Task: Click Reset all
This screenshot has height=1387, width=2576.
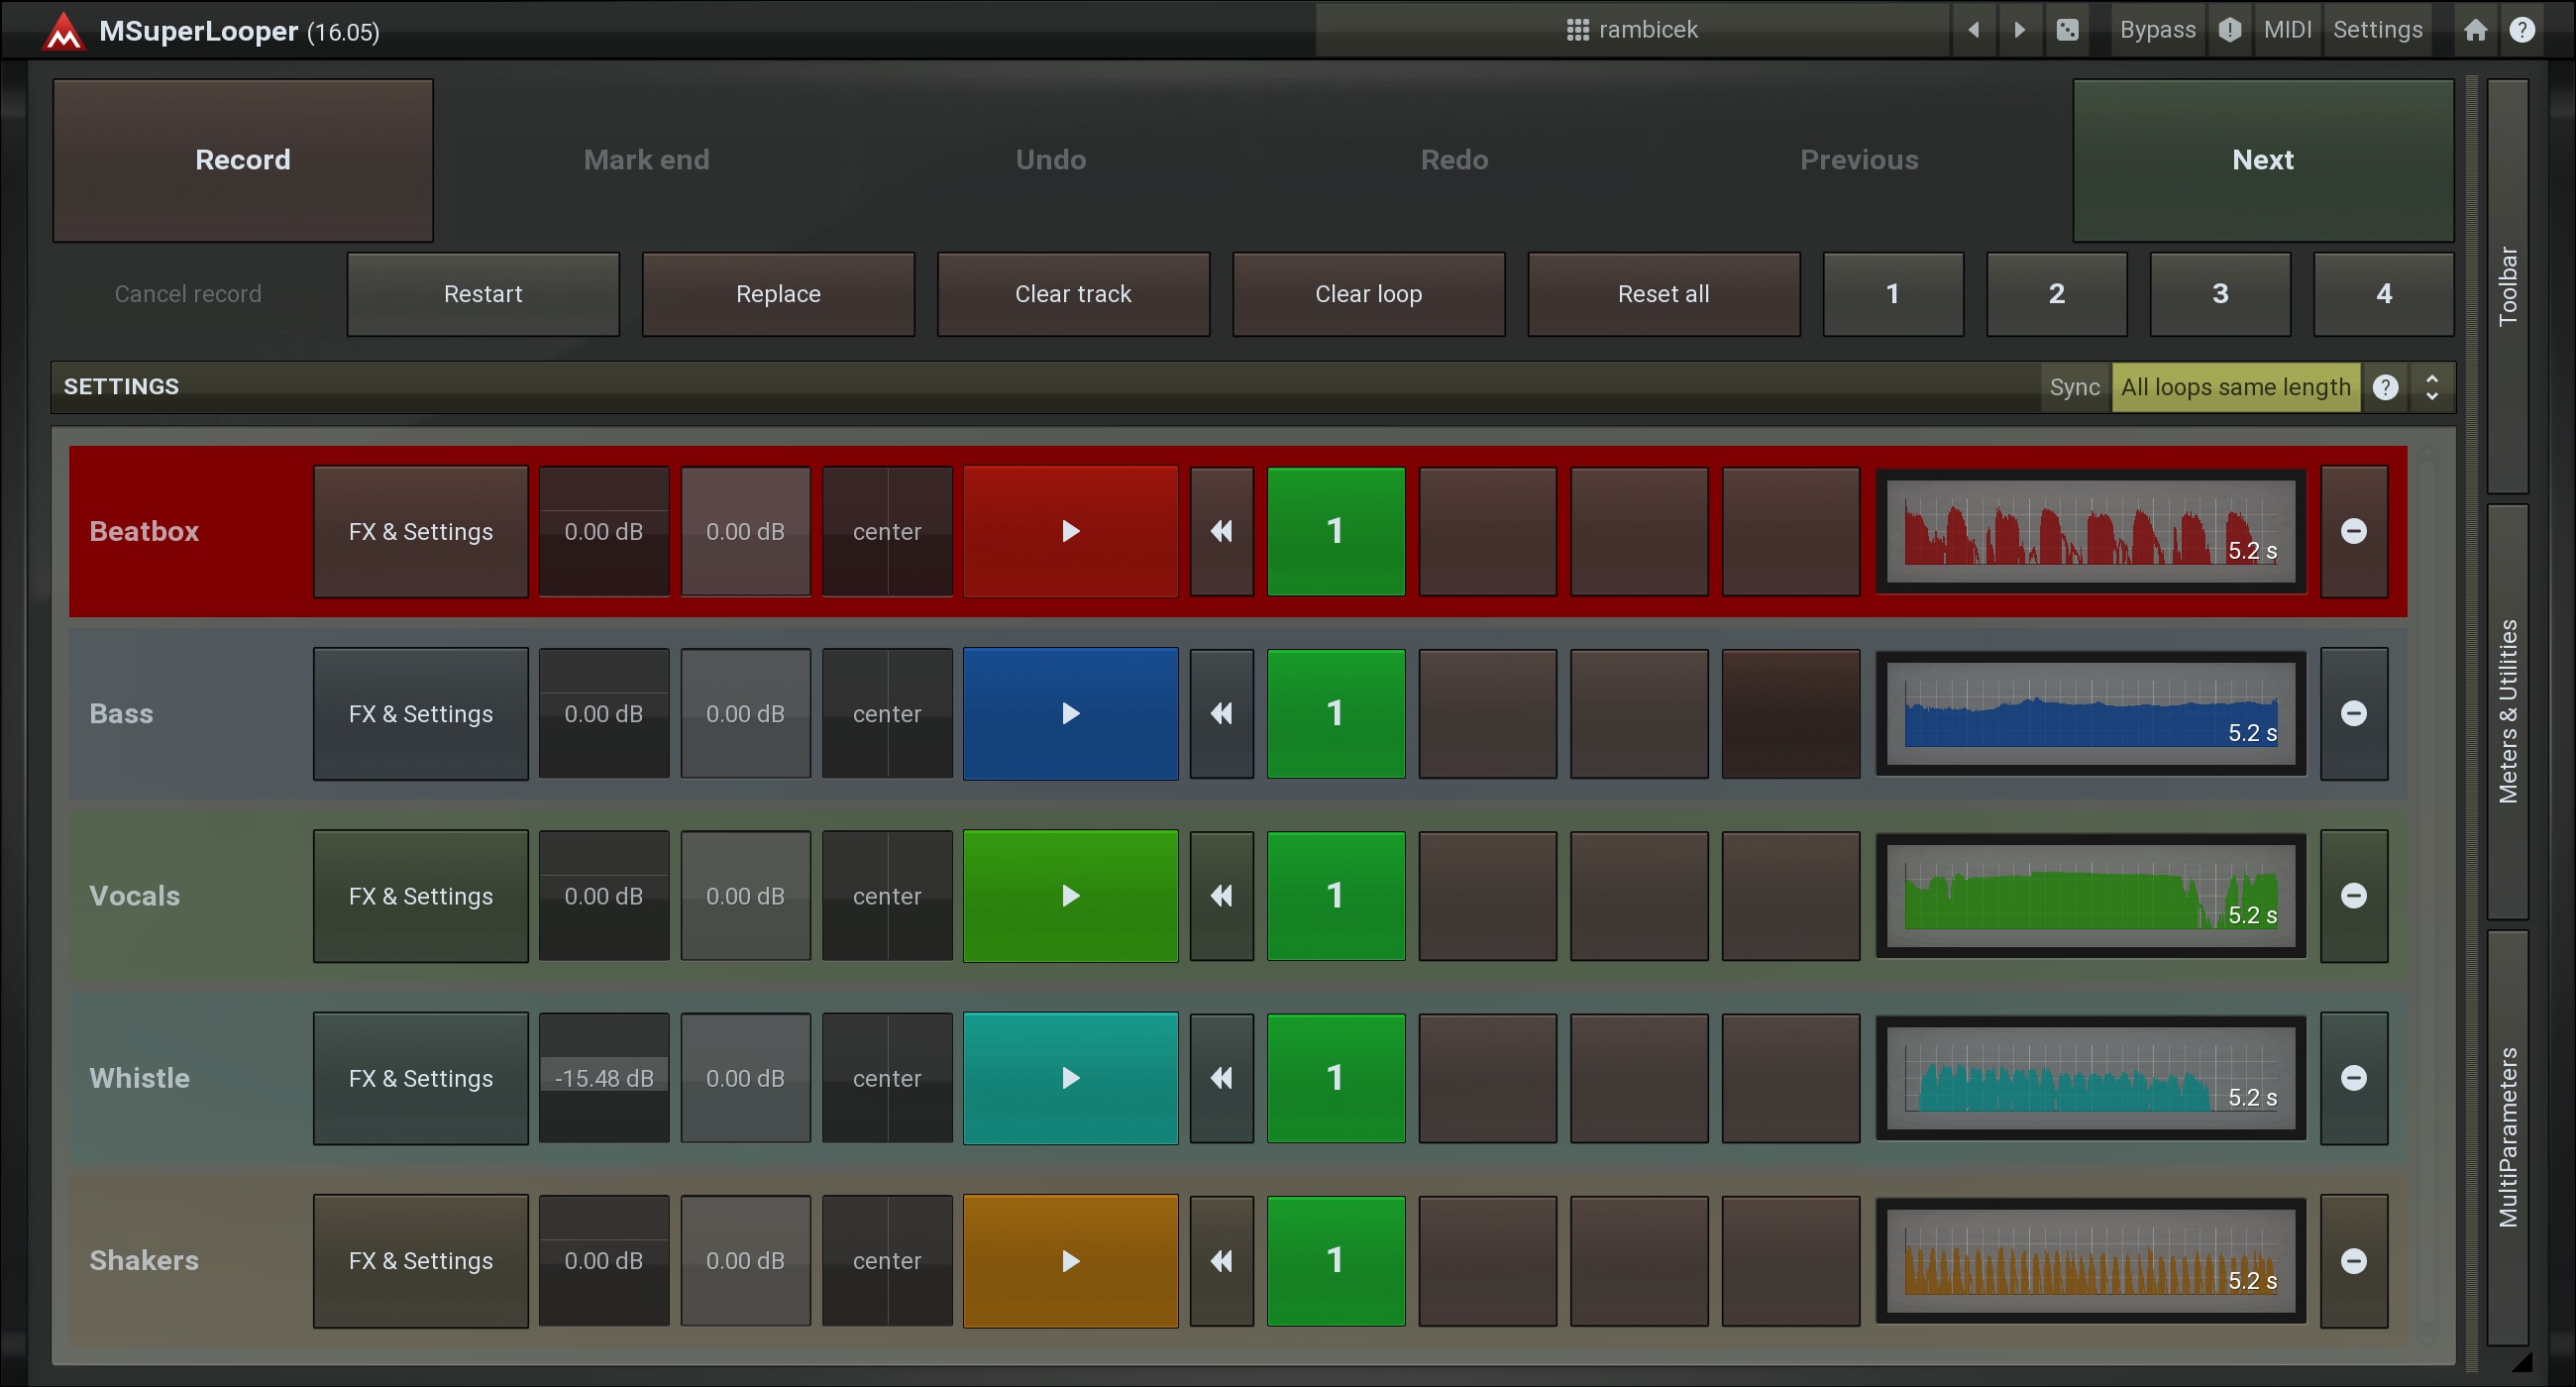Action: click(1663, 294)
